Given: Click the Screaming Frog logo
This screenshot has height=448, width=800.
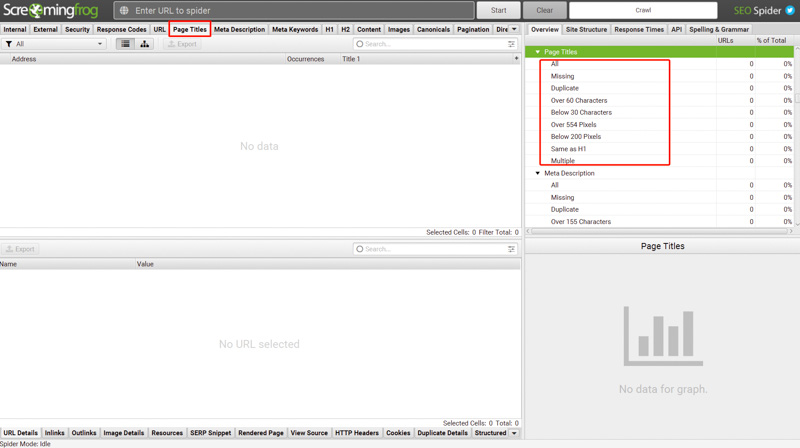Looking at the screenshot, I should tap(50, 11).
